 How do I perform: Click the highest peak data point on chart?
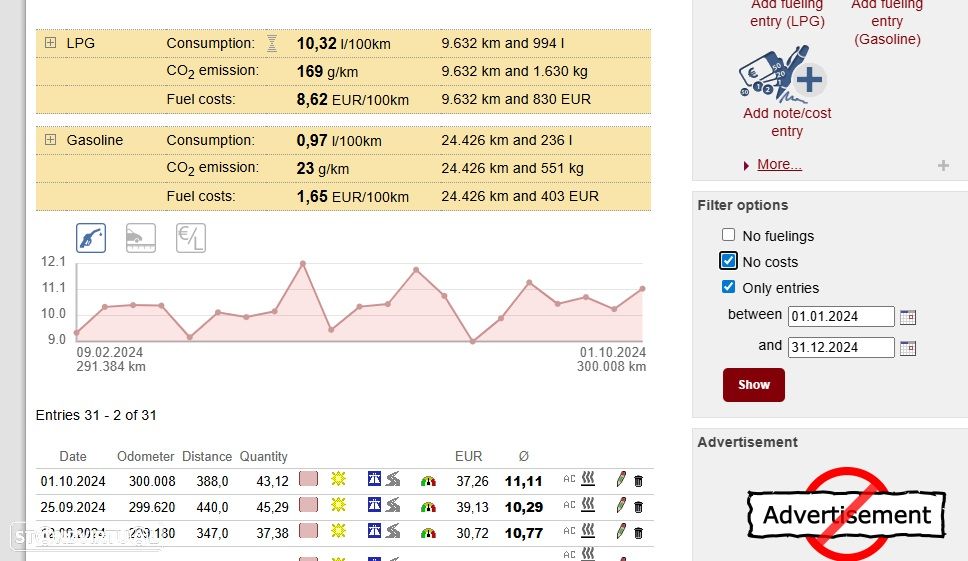tap(302, 264)
